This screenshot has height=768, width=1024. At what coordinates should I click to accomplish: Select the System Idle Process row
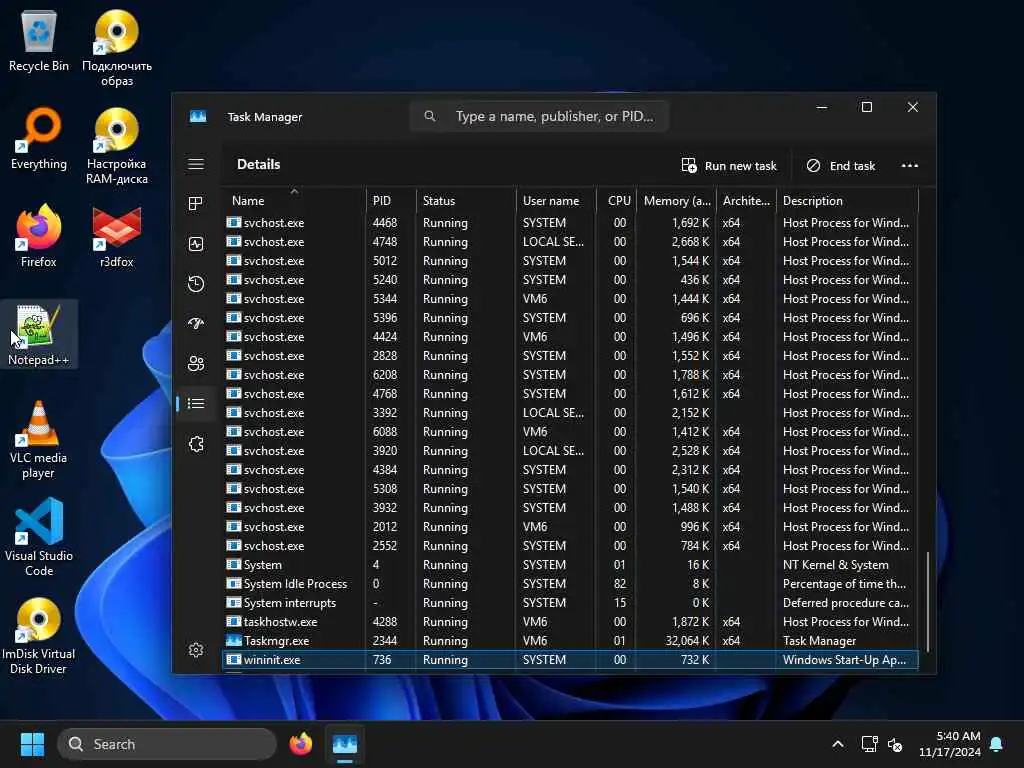(570, 584)
